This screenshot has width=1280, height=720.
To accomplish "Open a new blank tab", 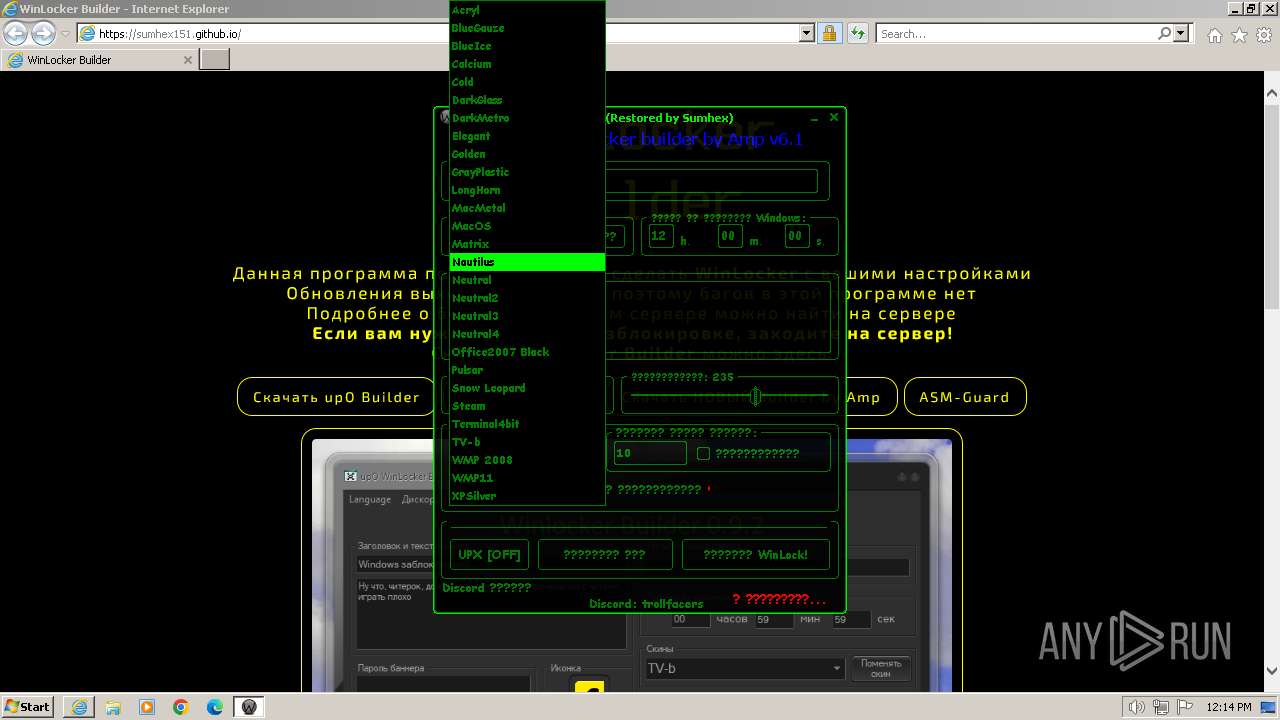I will pos(215,60).
